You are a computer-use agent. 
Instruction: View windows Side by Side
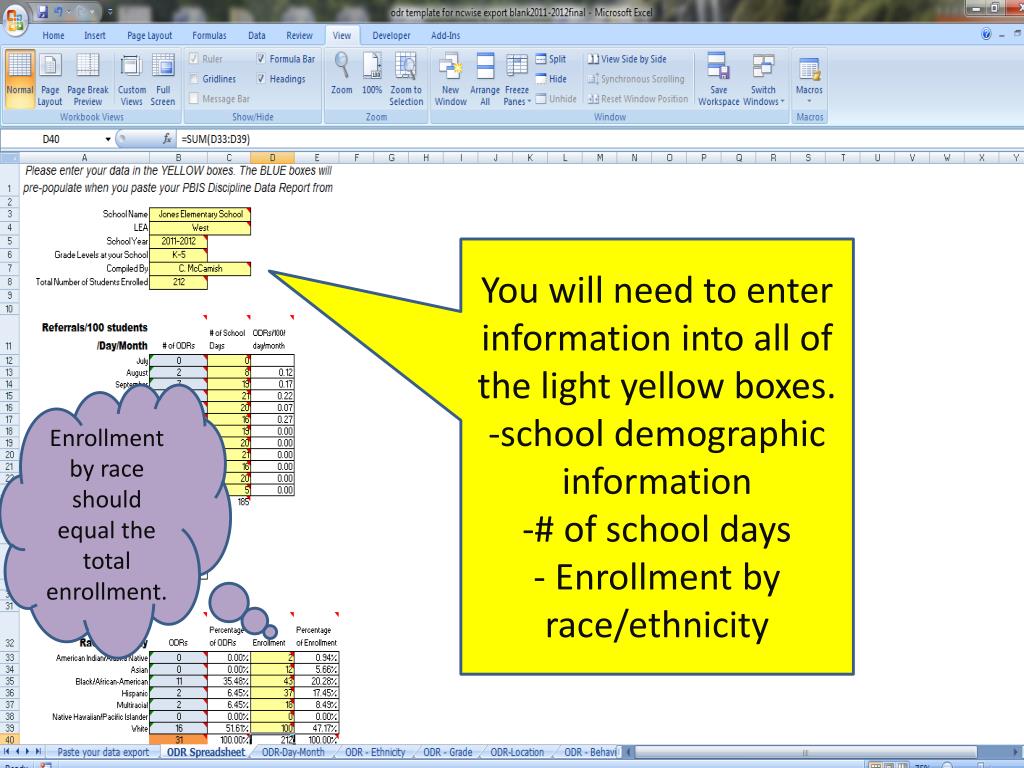pos(627,59)
